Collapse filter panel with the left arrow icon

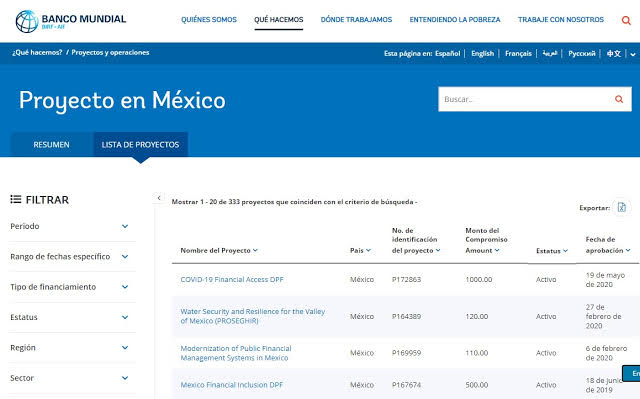pos(159,198)
